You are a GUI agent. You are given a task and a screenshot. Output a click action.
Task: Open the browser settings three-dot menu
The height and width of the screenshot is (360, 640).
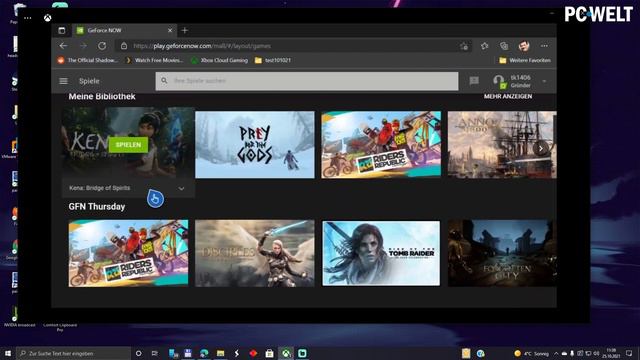coord(544,46)
